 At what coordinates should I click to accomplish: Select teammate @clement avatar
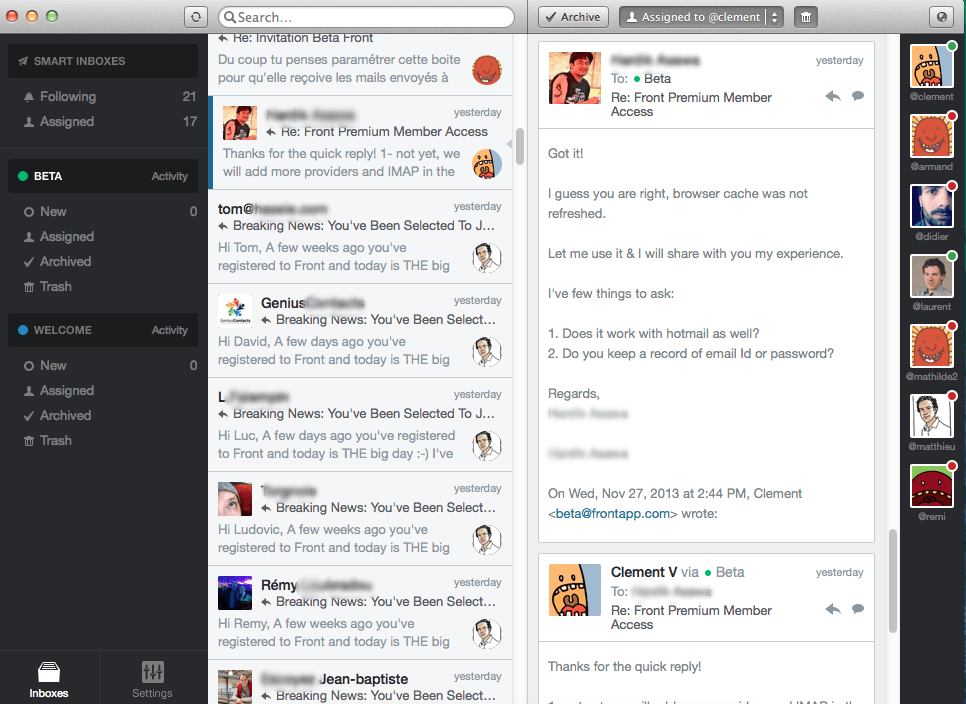[x=932, y=66]
